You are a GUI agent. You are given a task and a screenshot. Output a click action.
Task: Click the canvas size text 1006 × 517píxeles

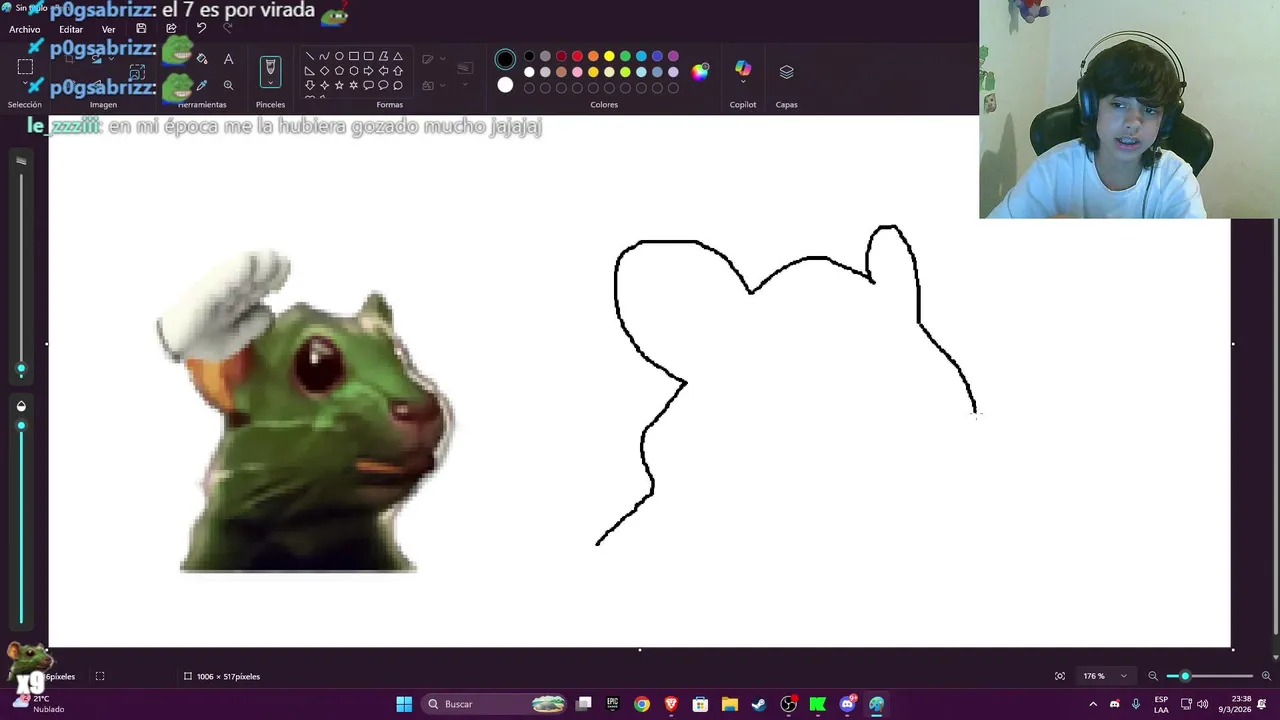[x=228, y=676]
